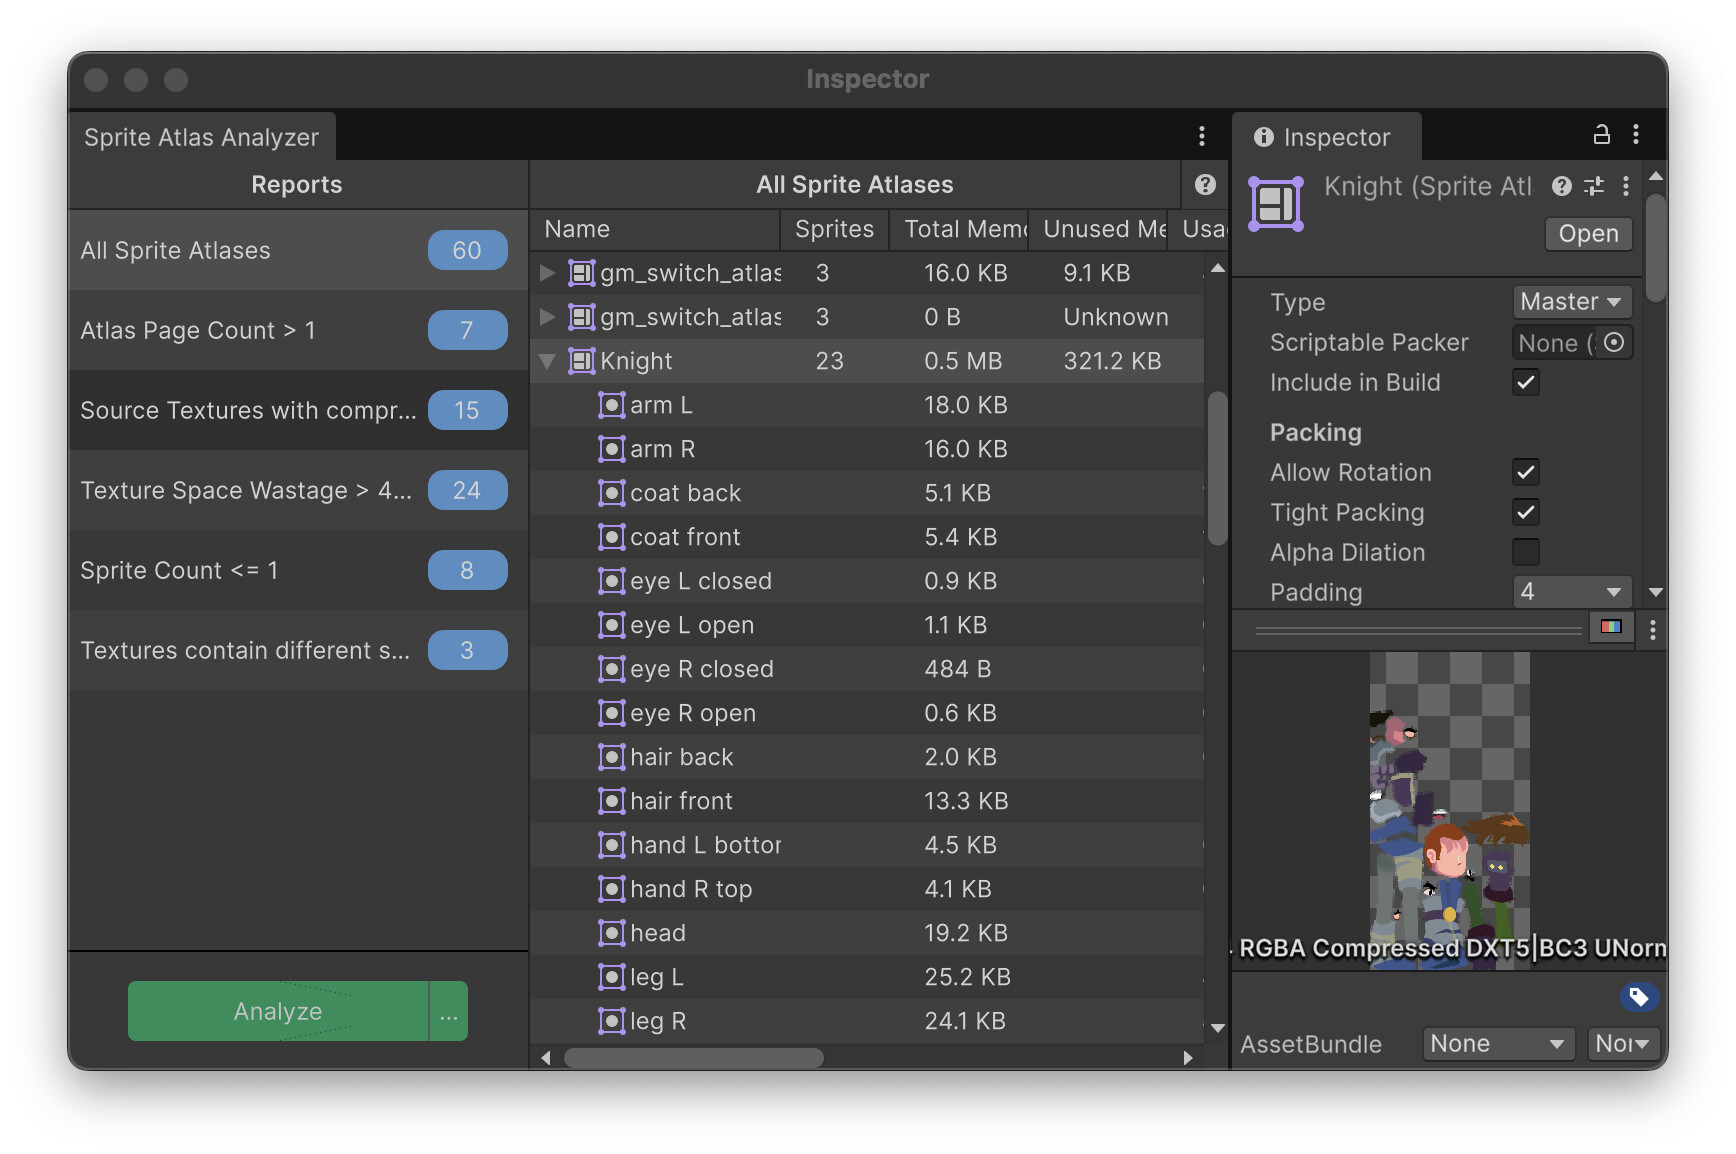Screen dimensions: 1736x1154
Task: Collapse the Knight atlas sprite list
Action: pos(546,361)
